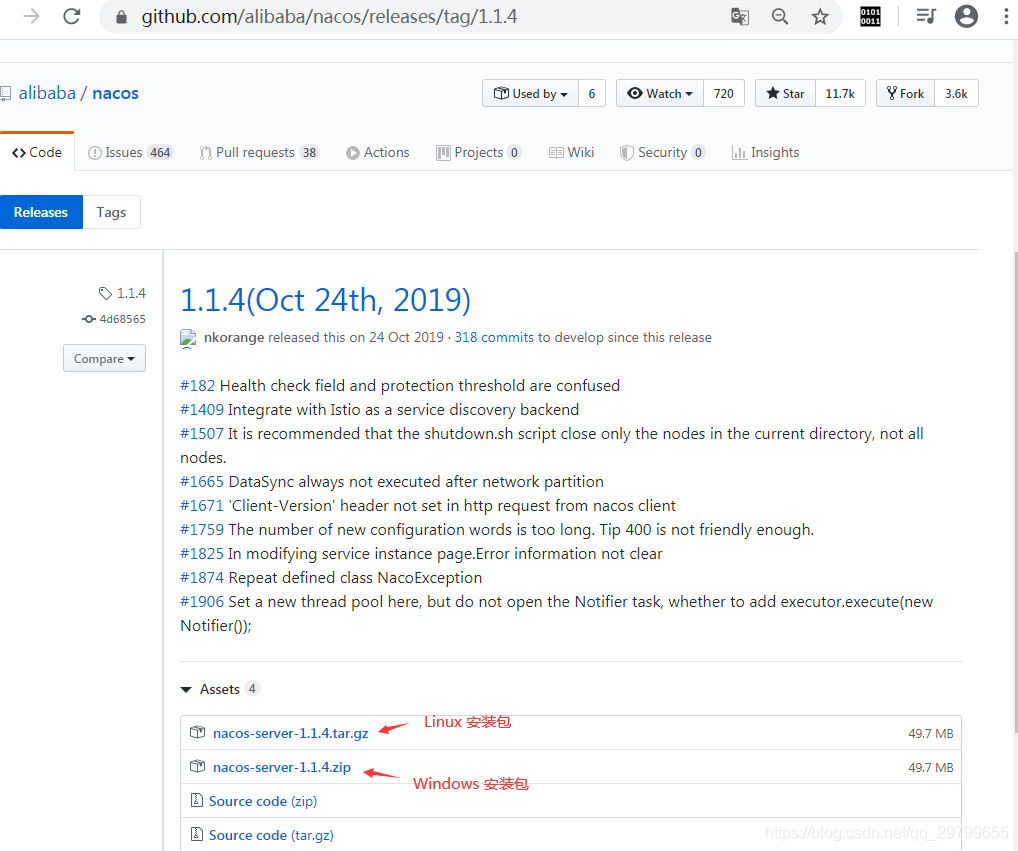
Task: Click the repository book icon beside alibaba
Action: 6,93
